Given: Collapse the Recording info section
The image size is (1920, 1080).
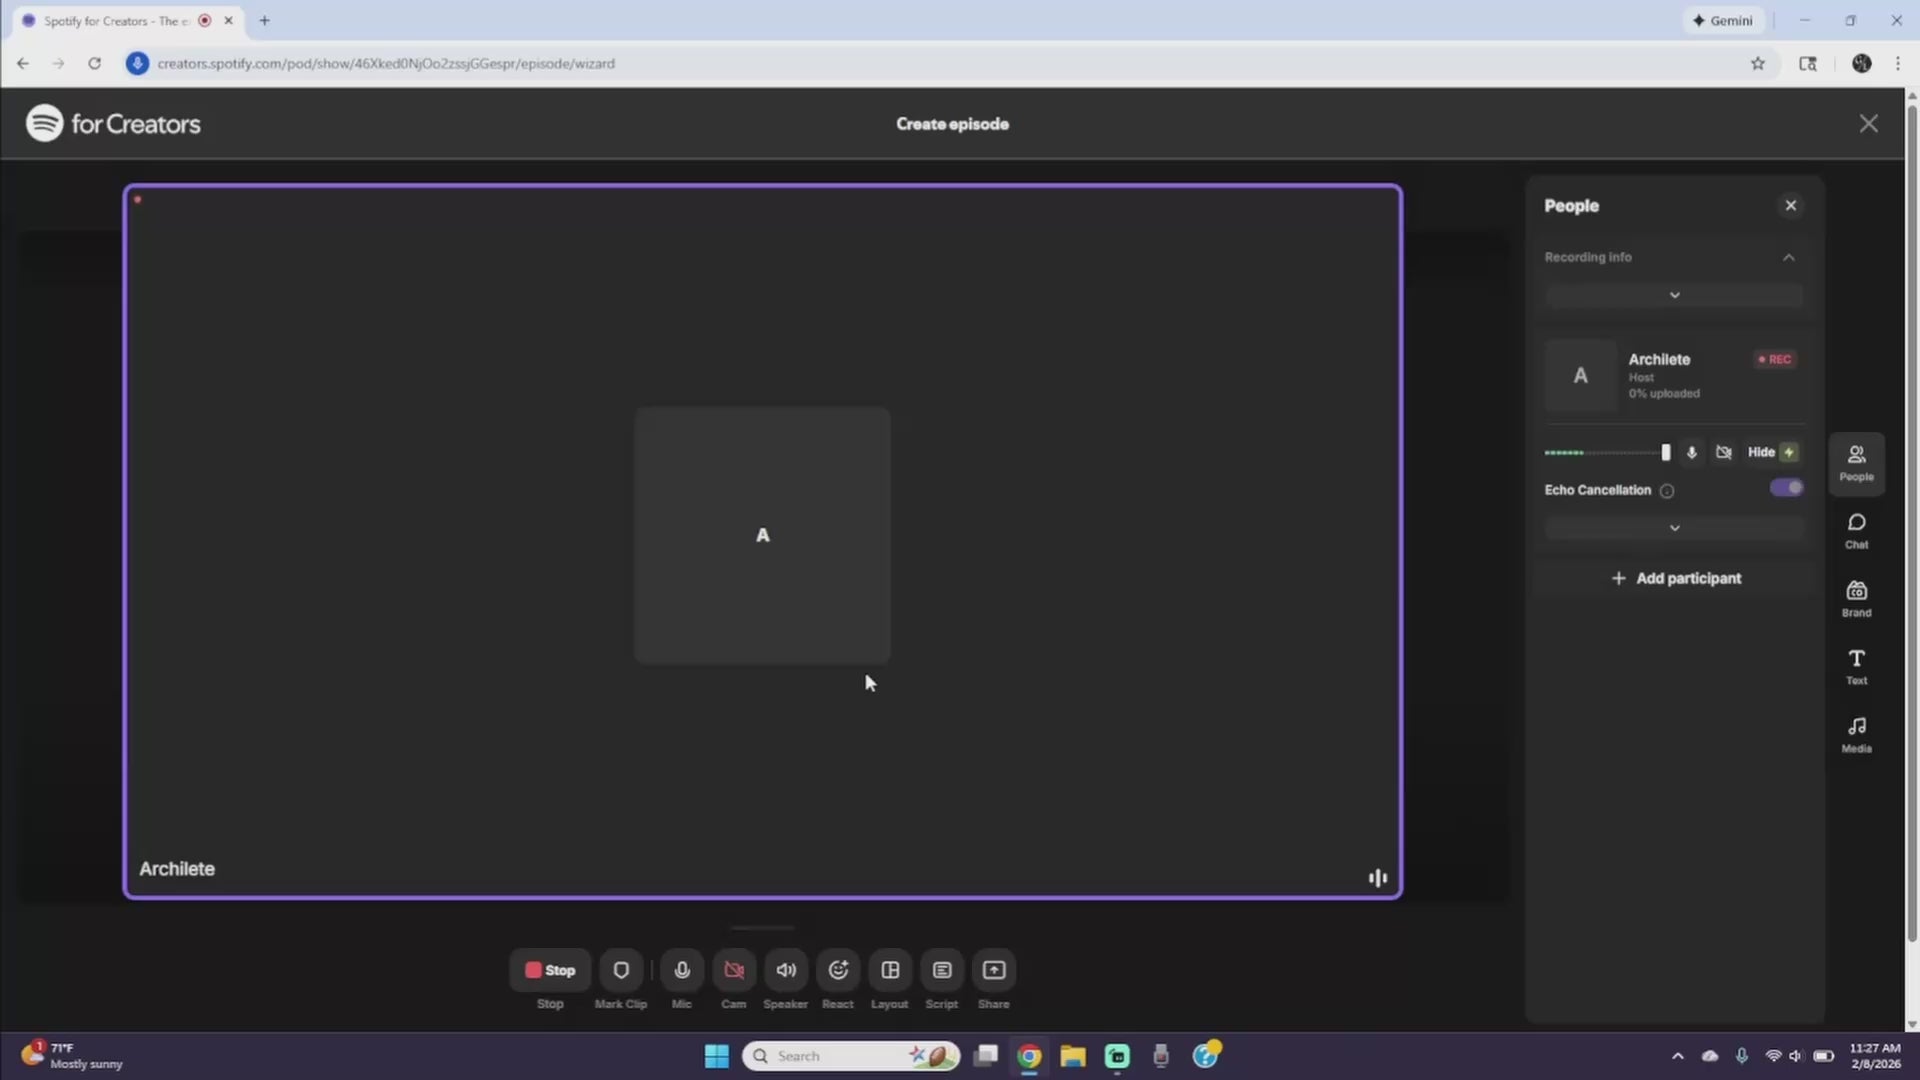Looking at the screenshot, I should [1788, 257].
